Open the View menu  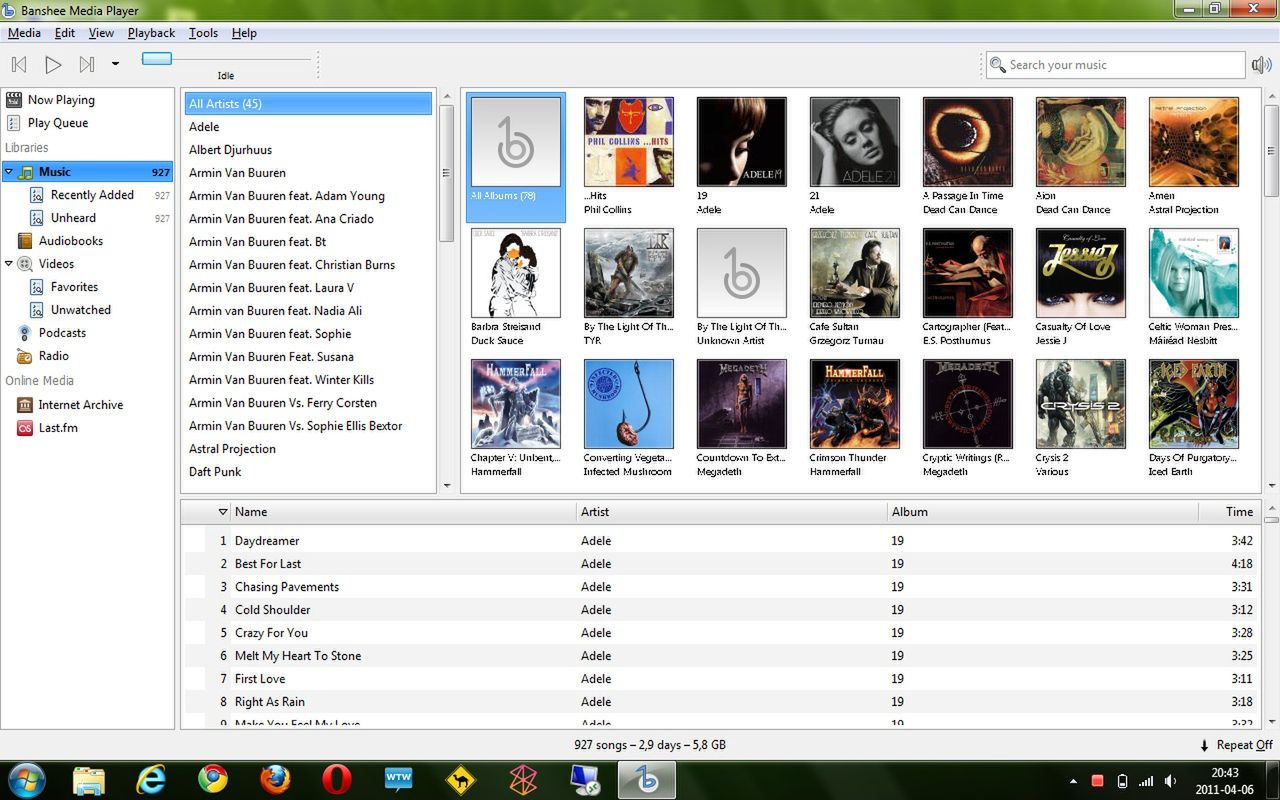tap(101, 33)
